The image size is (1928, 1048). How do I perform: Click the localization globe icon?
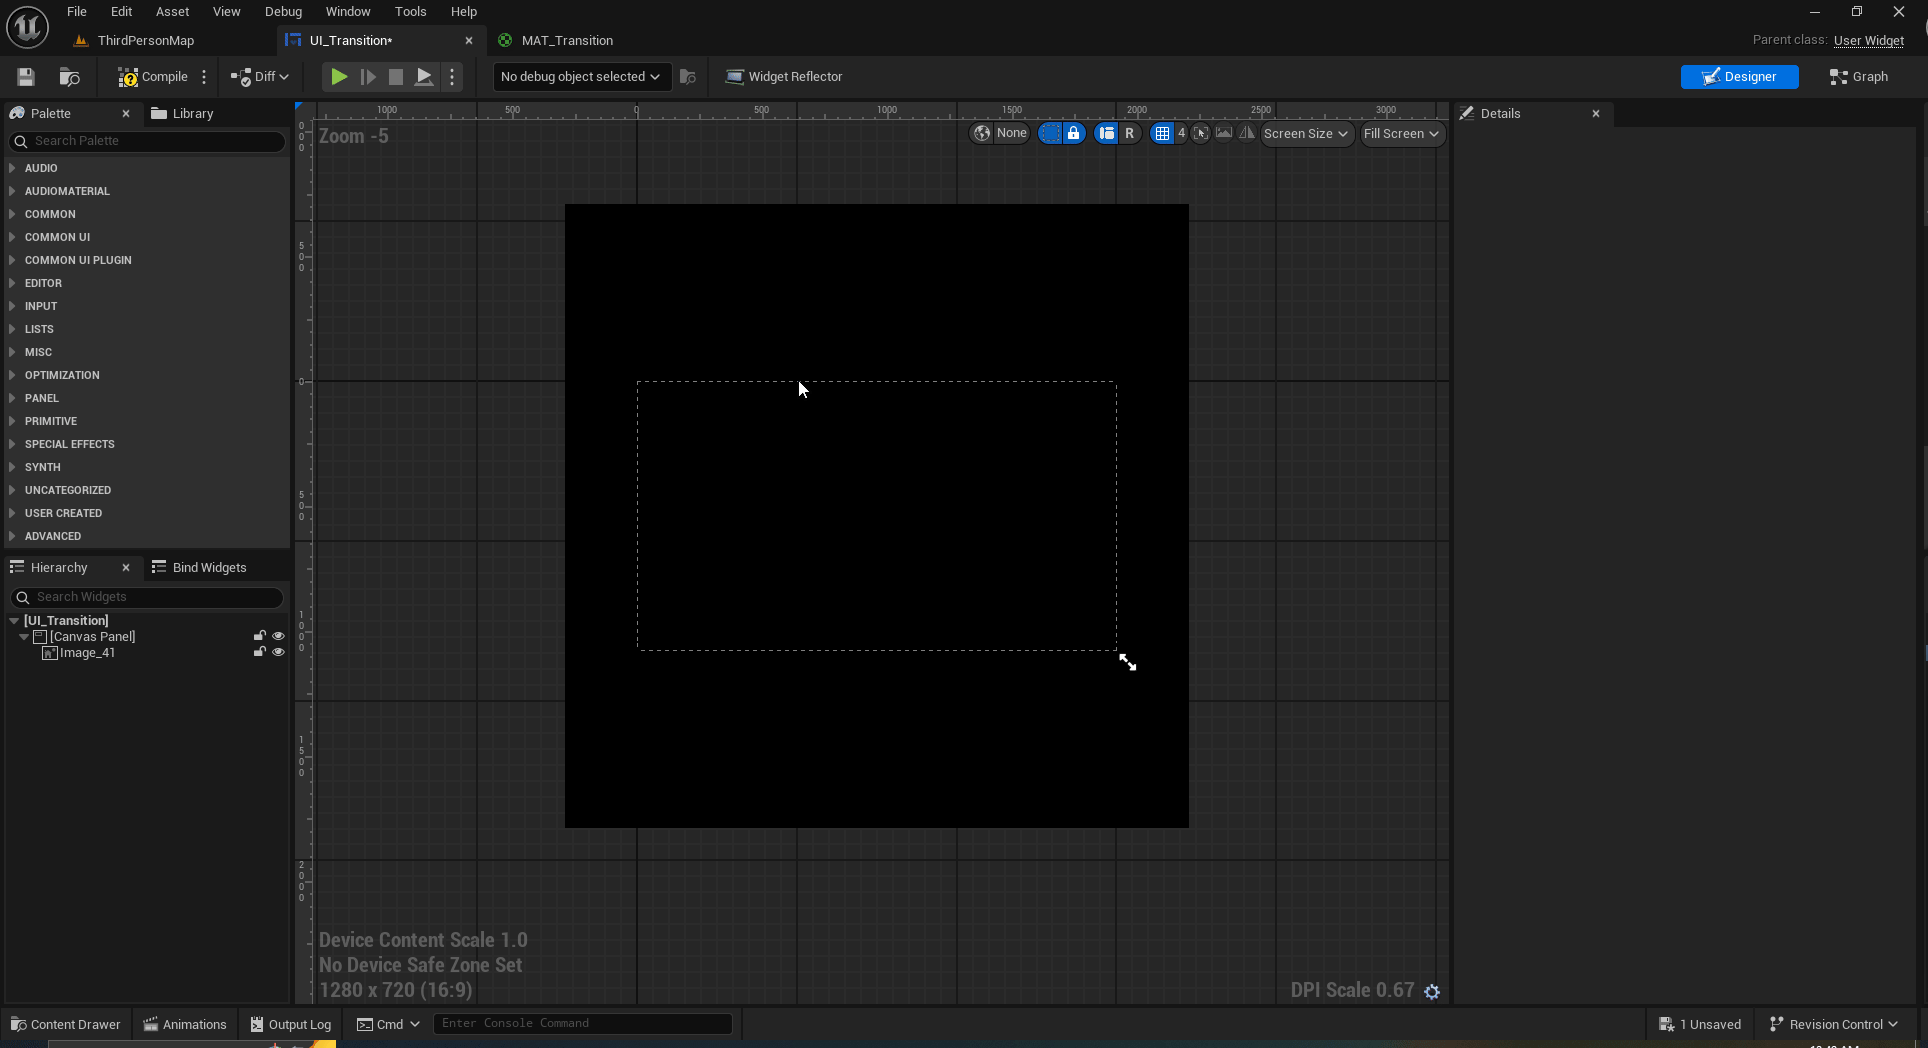982,133
